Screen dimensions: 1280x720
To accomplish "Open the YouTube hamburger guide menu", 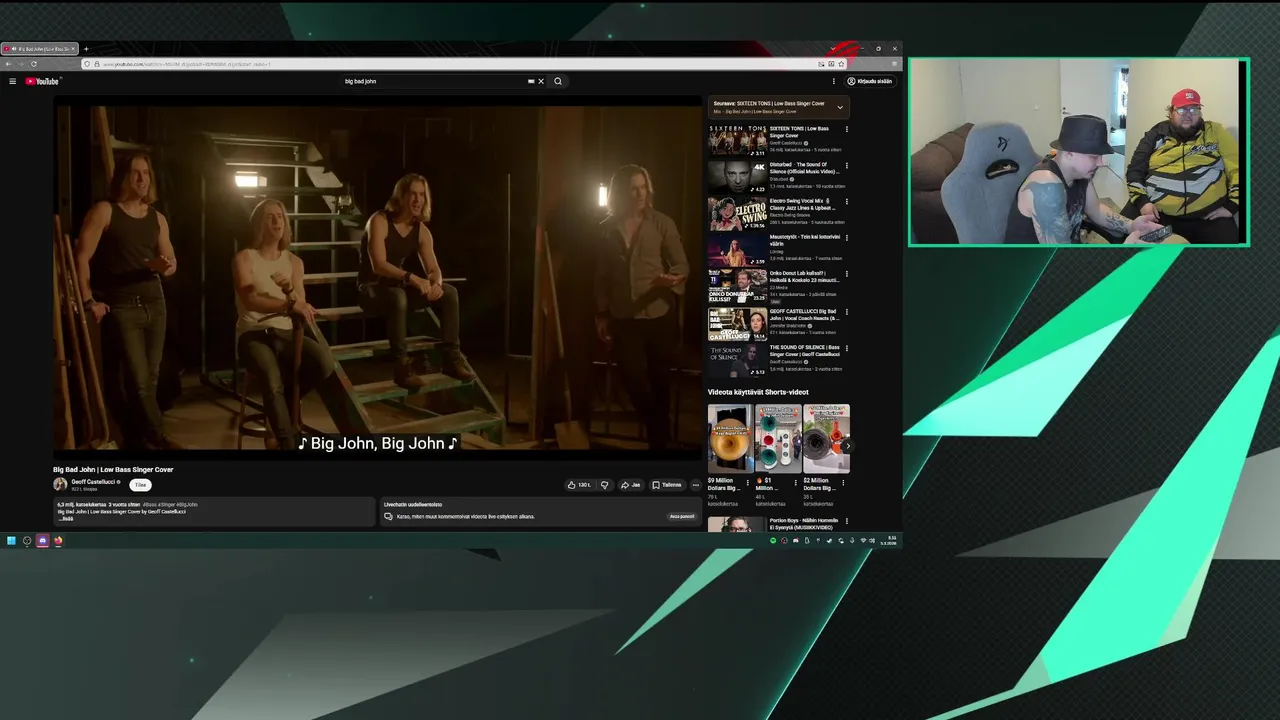I will click(x=12, y=81).
